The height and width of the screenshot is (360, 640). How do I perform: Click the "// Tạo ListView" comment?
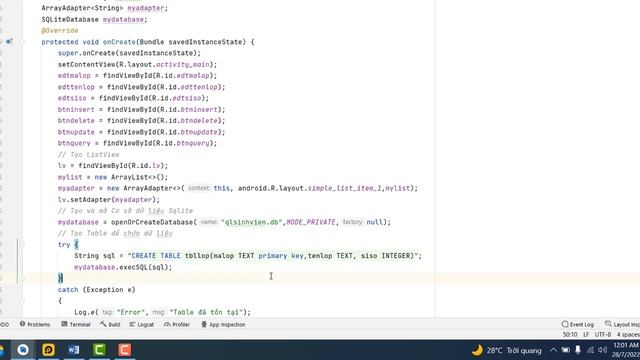89,155
